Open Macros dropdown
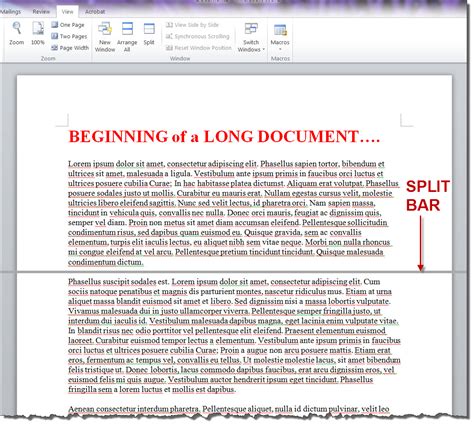Image resolution: width=474 pixels, height=426 pixels. (x=280, y=37)
